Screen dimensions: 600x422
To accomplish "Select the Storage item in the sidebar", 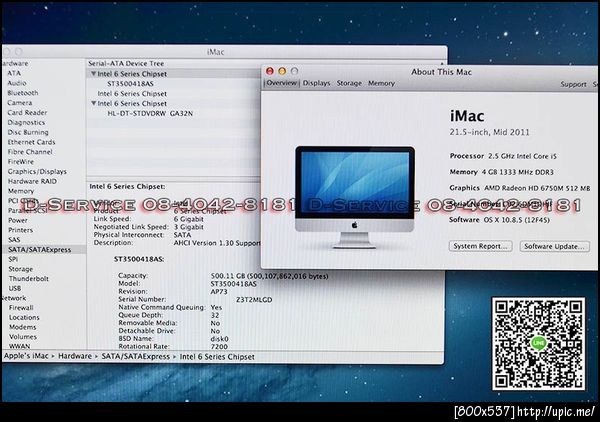I will click(21, 269).
